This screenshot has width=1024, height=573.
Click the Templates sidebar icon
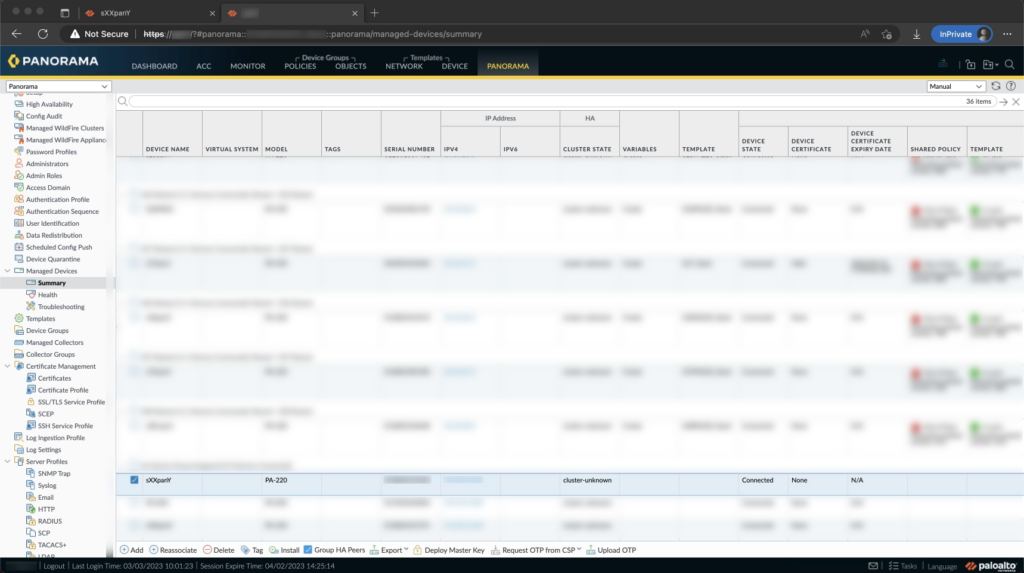coord(19,318)
